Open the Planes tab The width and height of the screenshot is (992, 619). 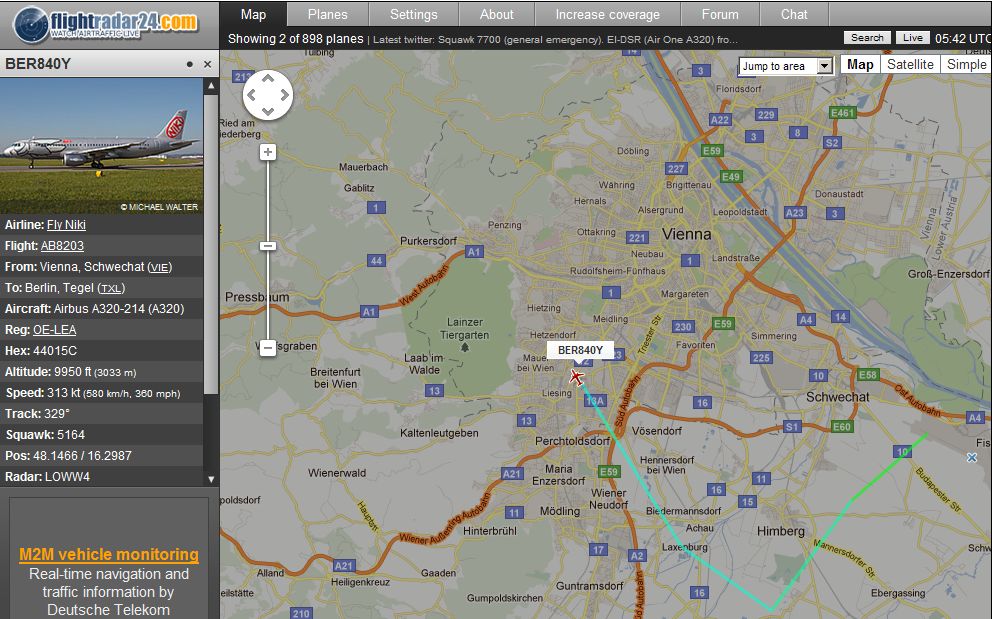point(328,14)
